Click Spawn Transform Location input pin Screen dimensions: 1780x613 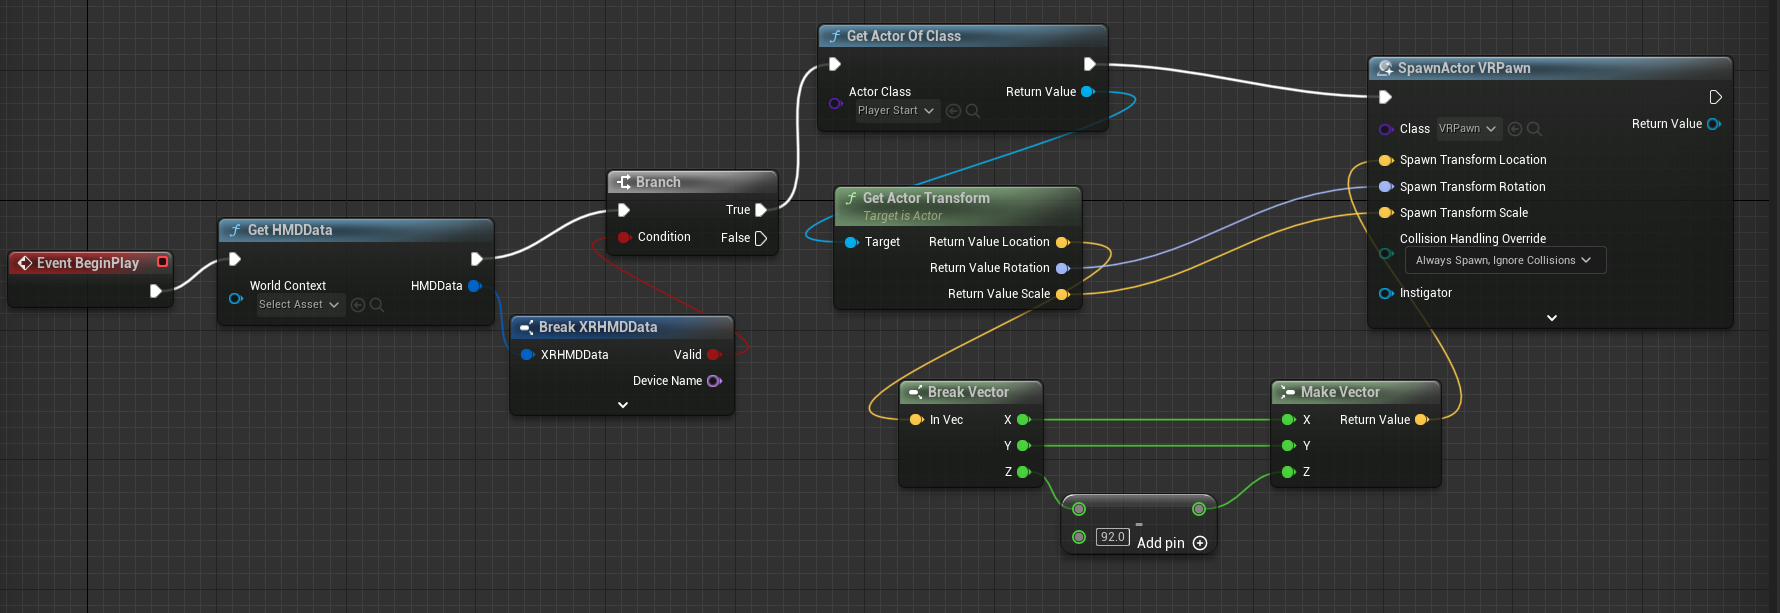(1386, 160)
